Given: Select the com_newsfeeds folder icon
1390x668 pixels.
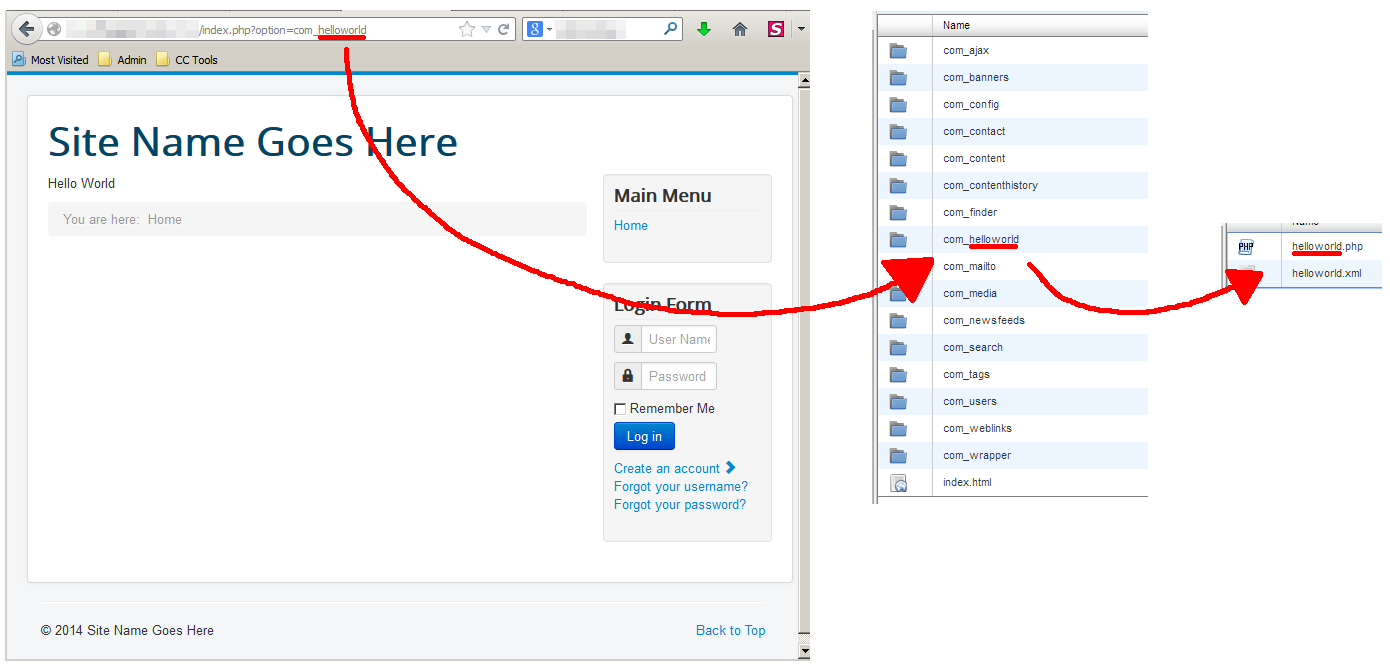Looking at the screenshot, I should [x=898, y=320].
